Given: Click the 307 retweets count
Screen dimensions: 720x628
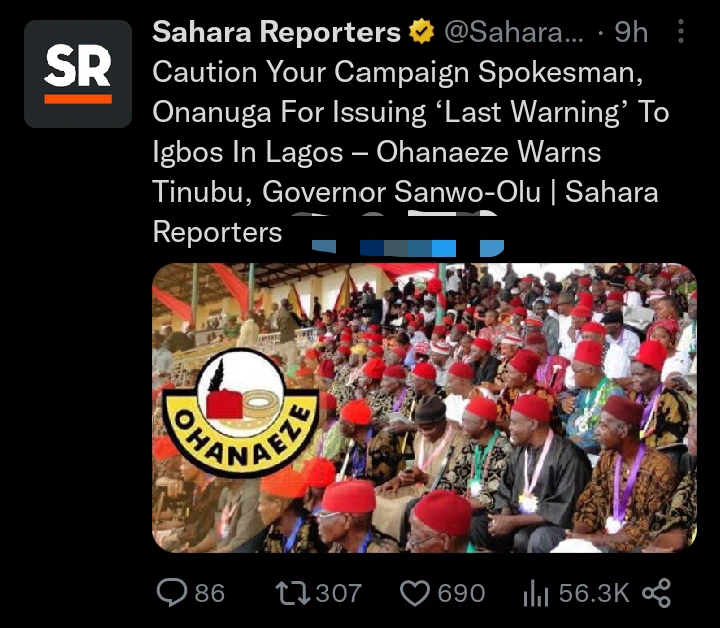Looking at the screenshot, I should click(339, 593).
